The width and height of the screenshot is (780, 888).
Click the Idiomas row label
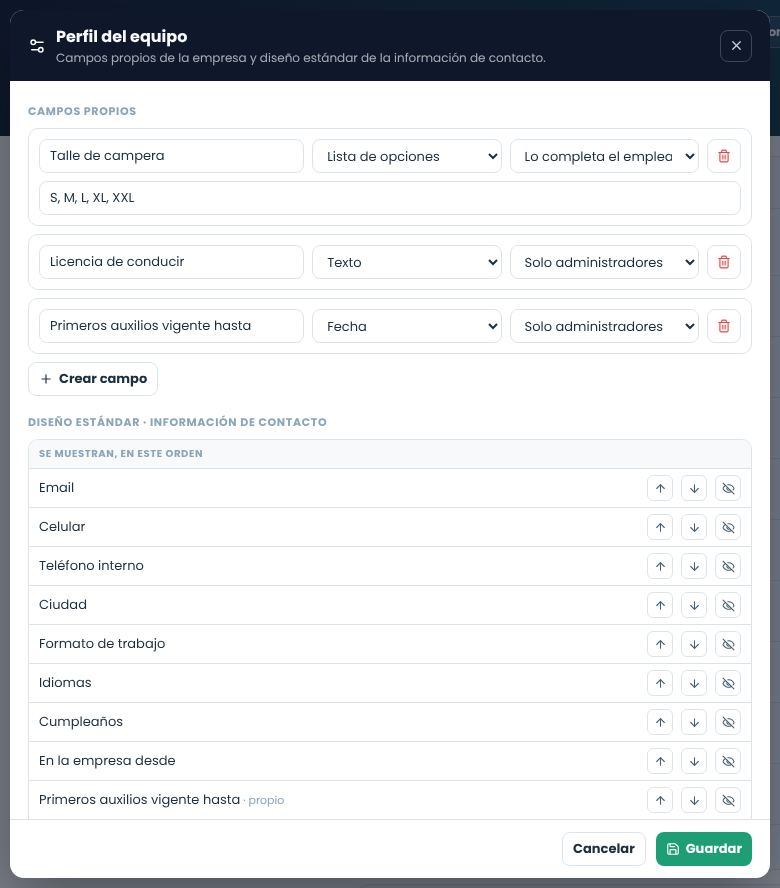tap(65, 682)
